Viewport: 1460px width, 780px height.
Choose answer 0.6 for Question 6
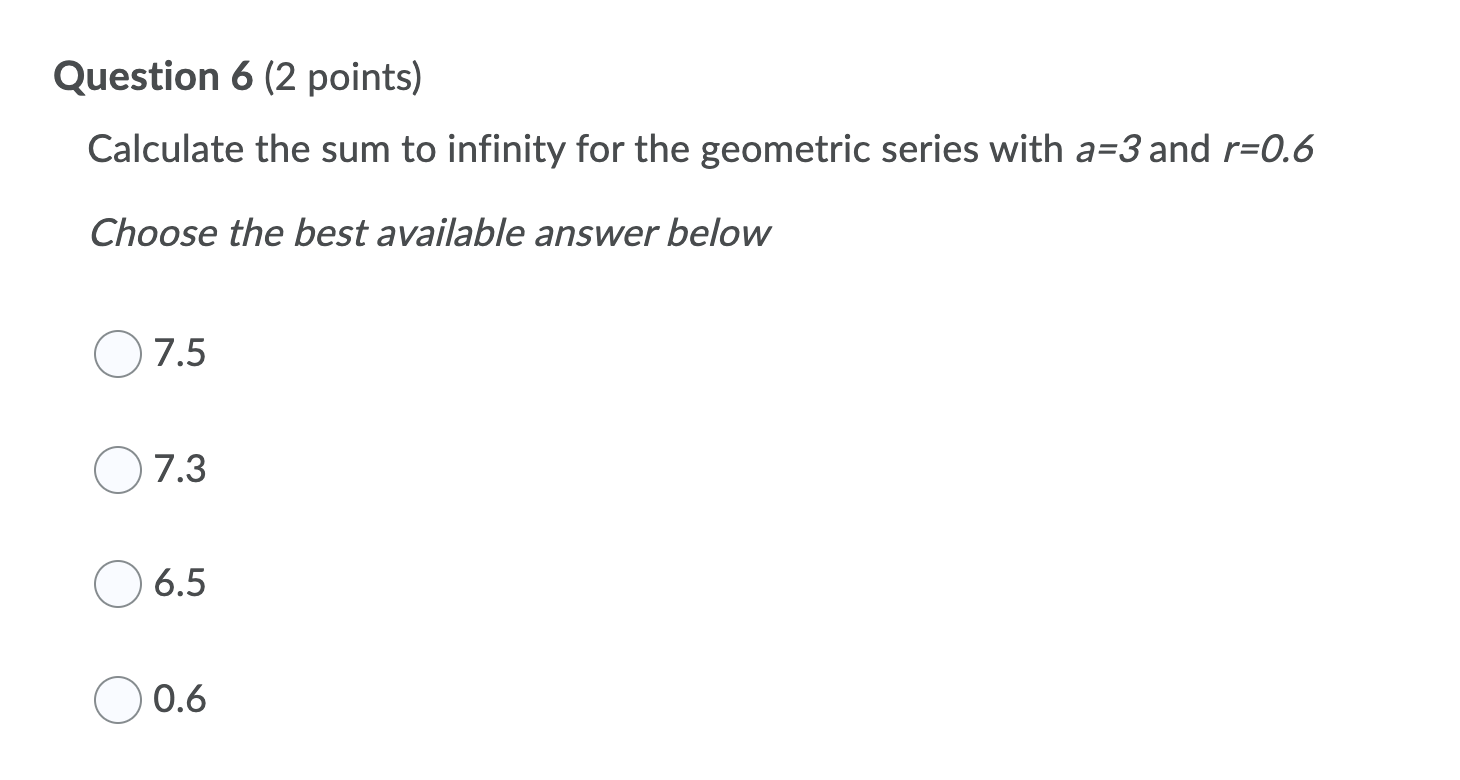point(117,700)
